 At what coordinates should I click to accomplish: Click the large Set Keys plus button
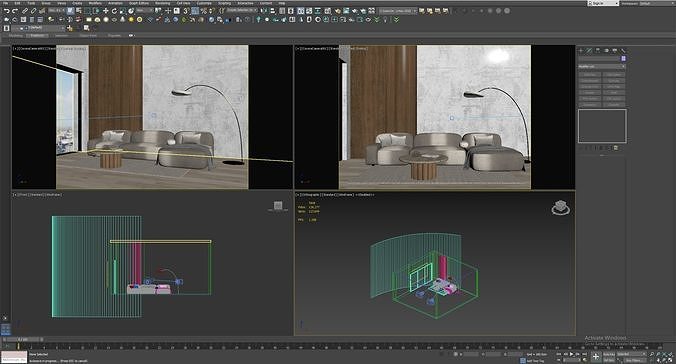[596, 356]
